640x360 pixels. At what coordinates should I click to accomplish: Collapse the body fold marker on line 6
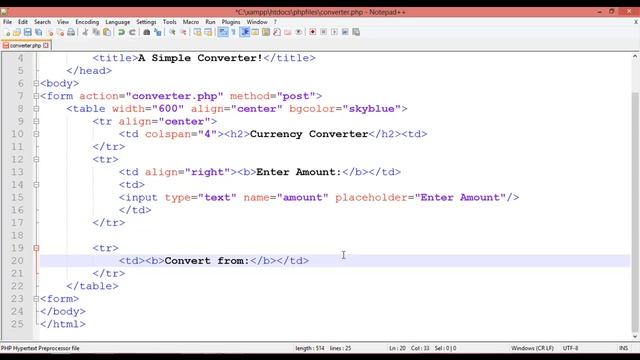(36, 83)
